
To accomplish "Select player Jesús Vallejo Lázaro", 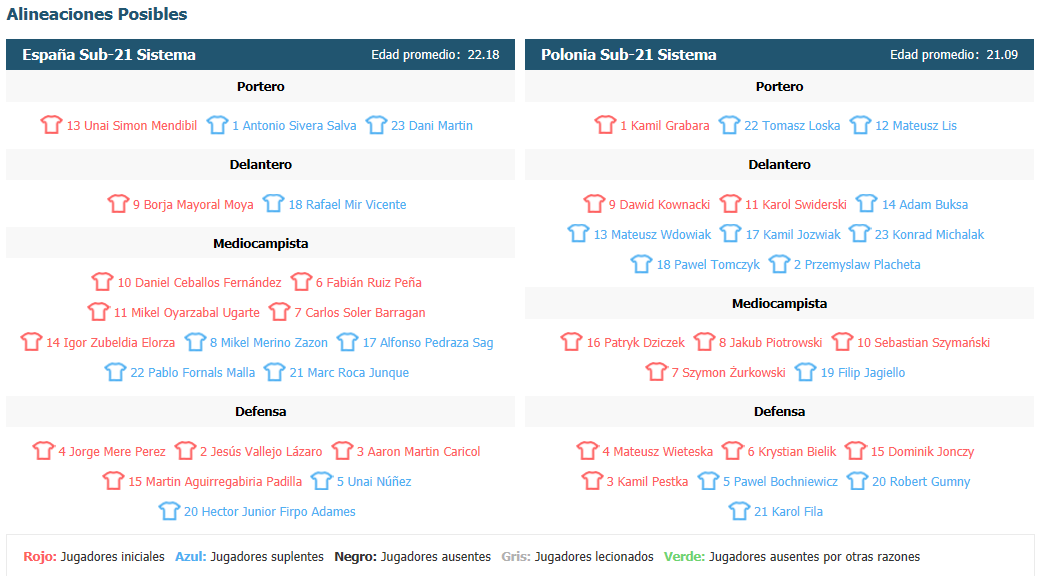I will (261, 452).
